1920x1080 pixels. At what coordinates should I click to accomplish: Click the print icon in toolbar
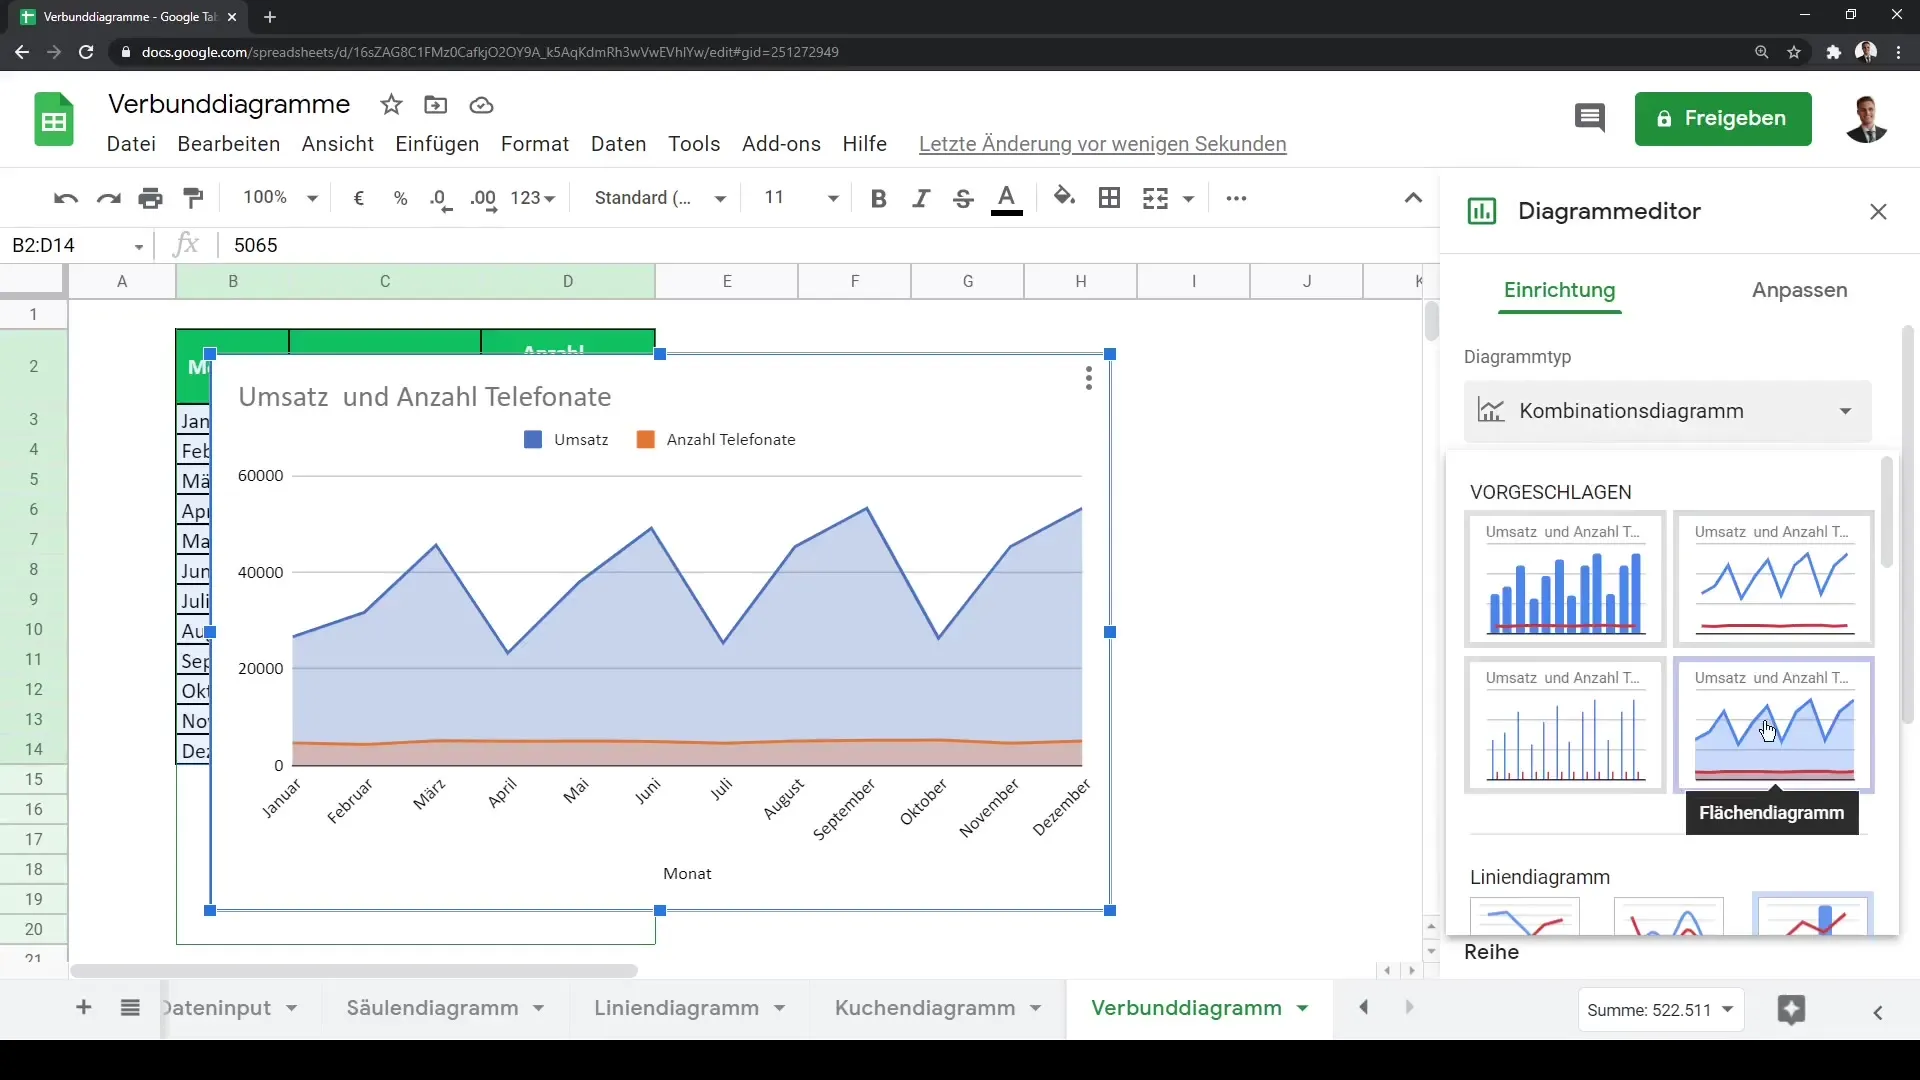[151, 198]
